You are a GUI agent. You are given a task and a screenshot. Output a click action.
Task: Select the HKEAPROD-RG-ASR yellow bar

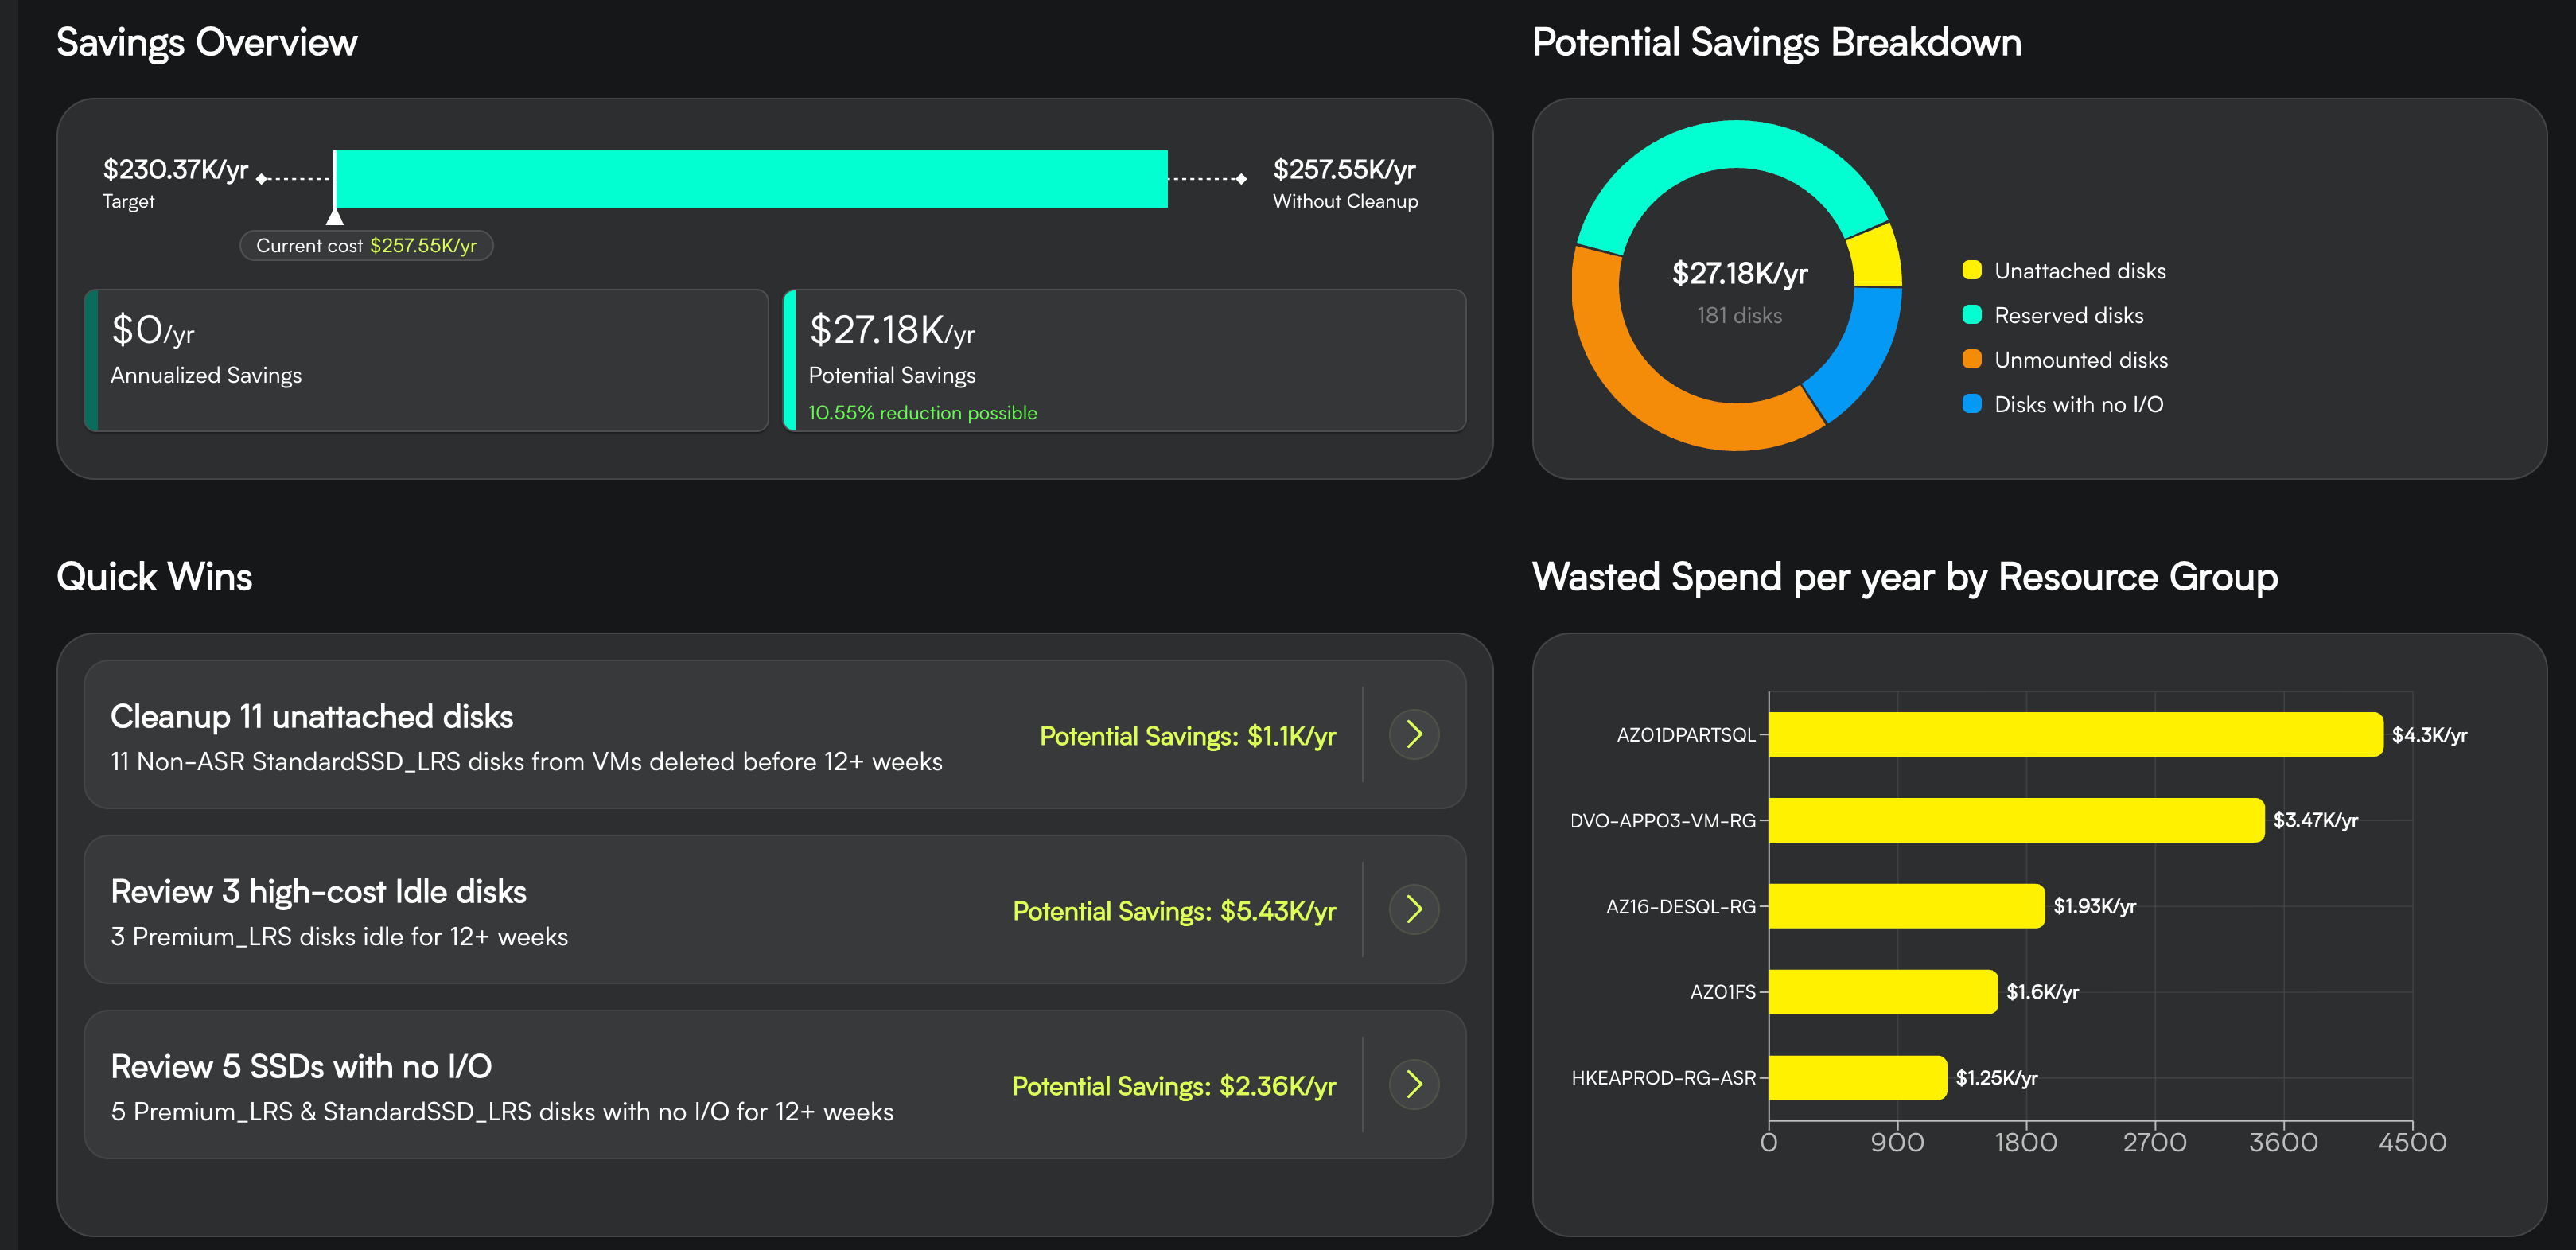(x=1857, y=1078)
